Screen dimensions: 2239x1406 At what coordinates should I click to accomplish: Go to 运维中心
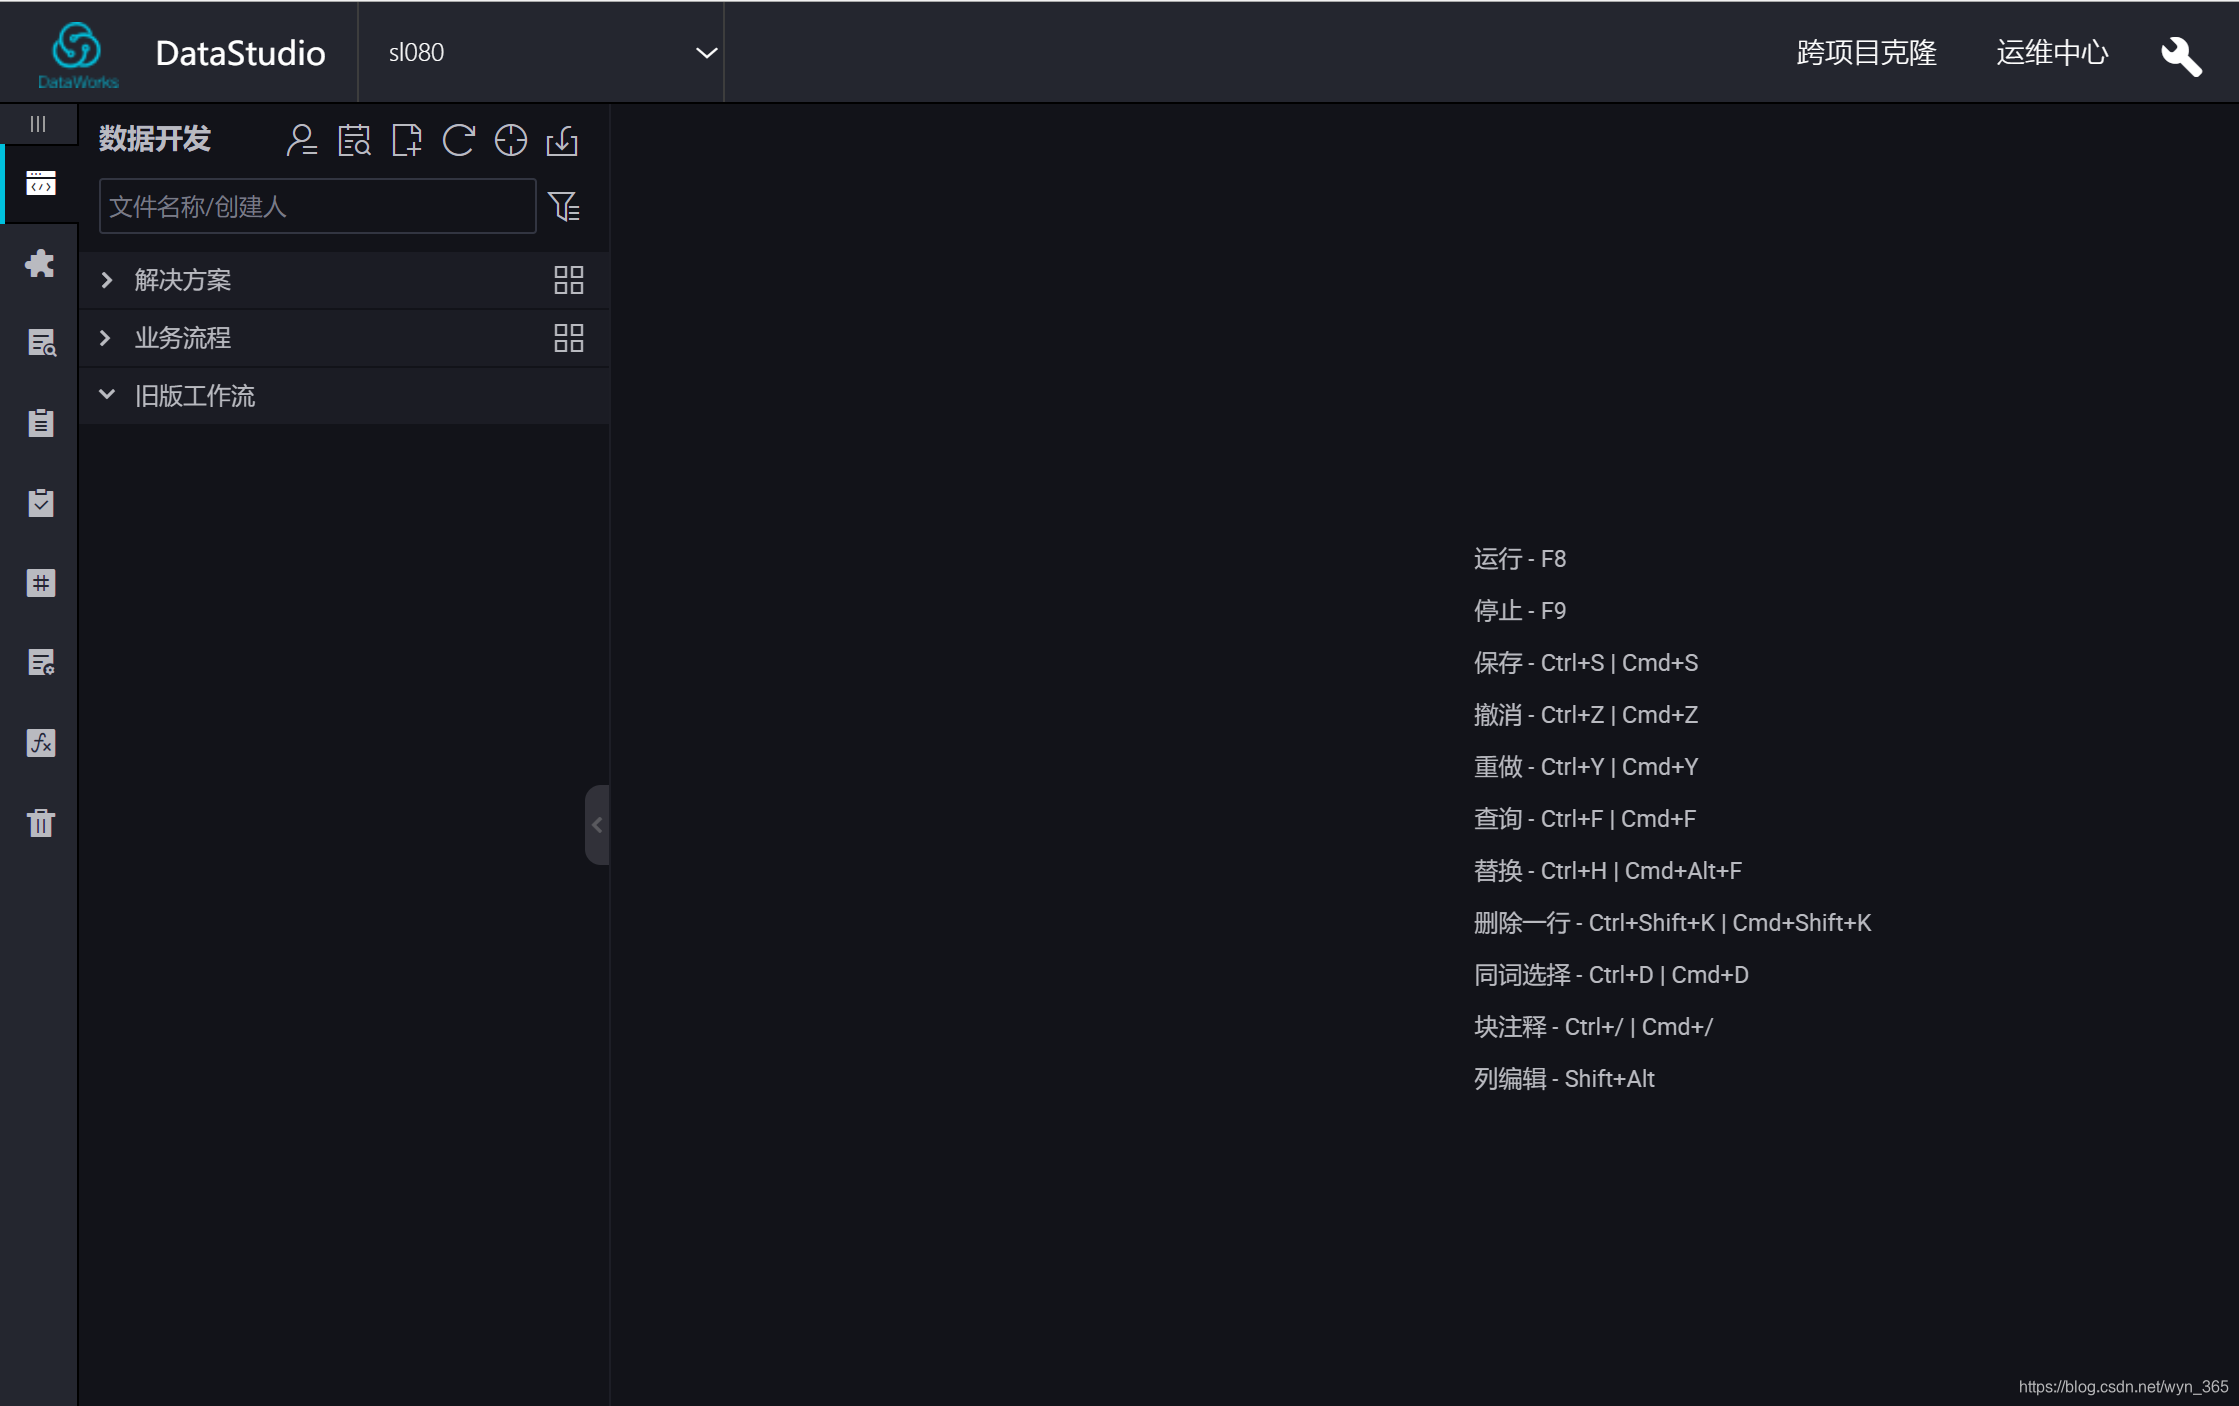(x=2052, y=53)
